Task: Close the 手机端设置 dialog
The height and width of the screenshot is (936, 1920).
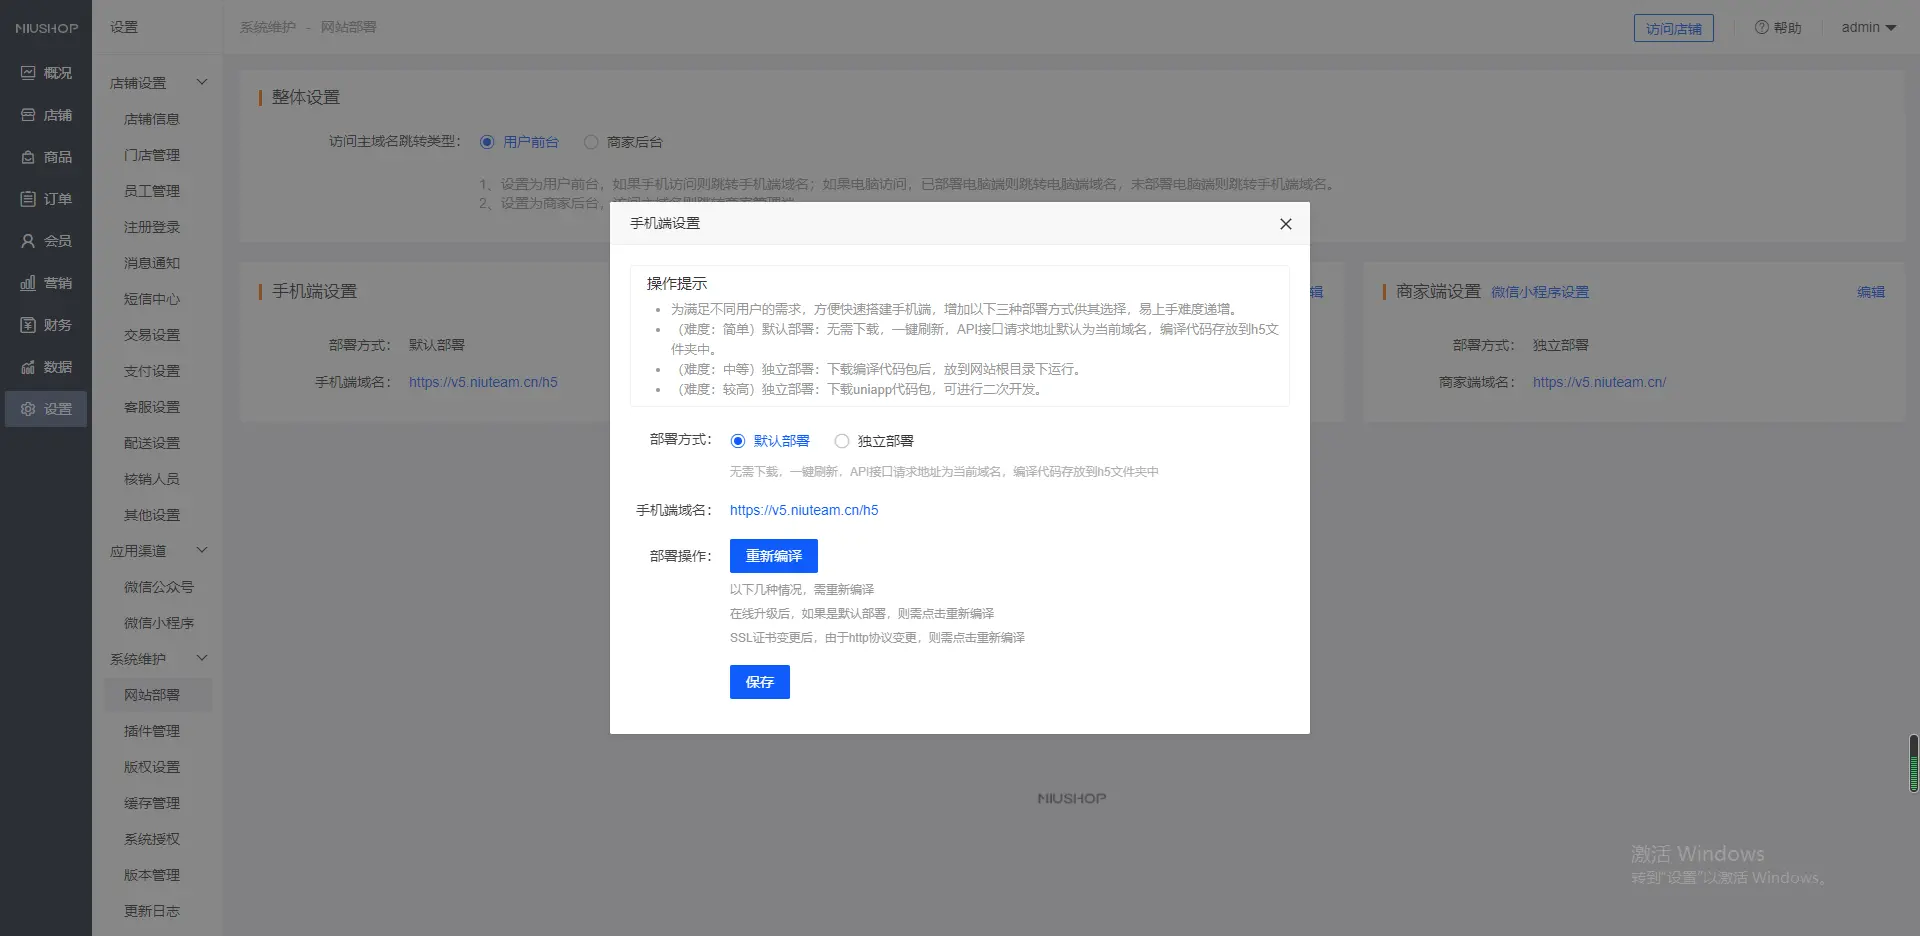Action: click(1286, 224)
